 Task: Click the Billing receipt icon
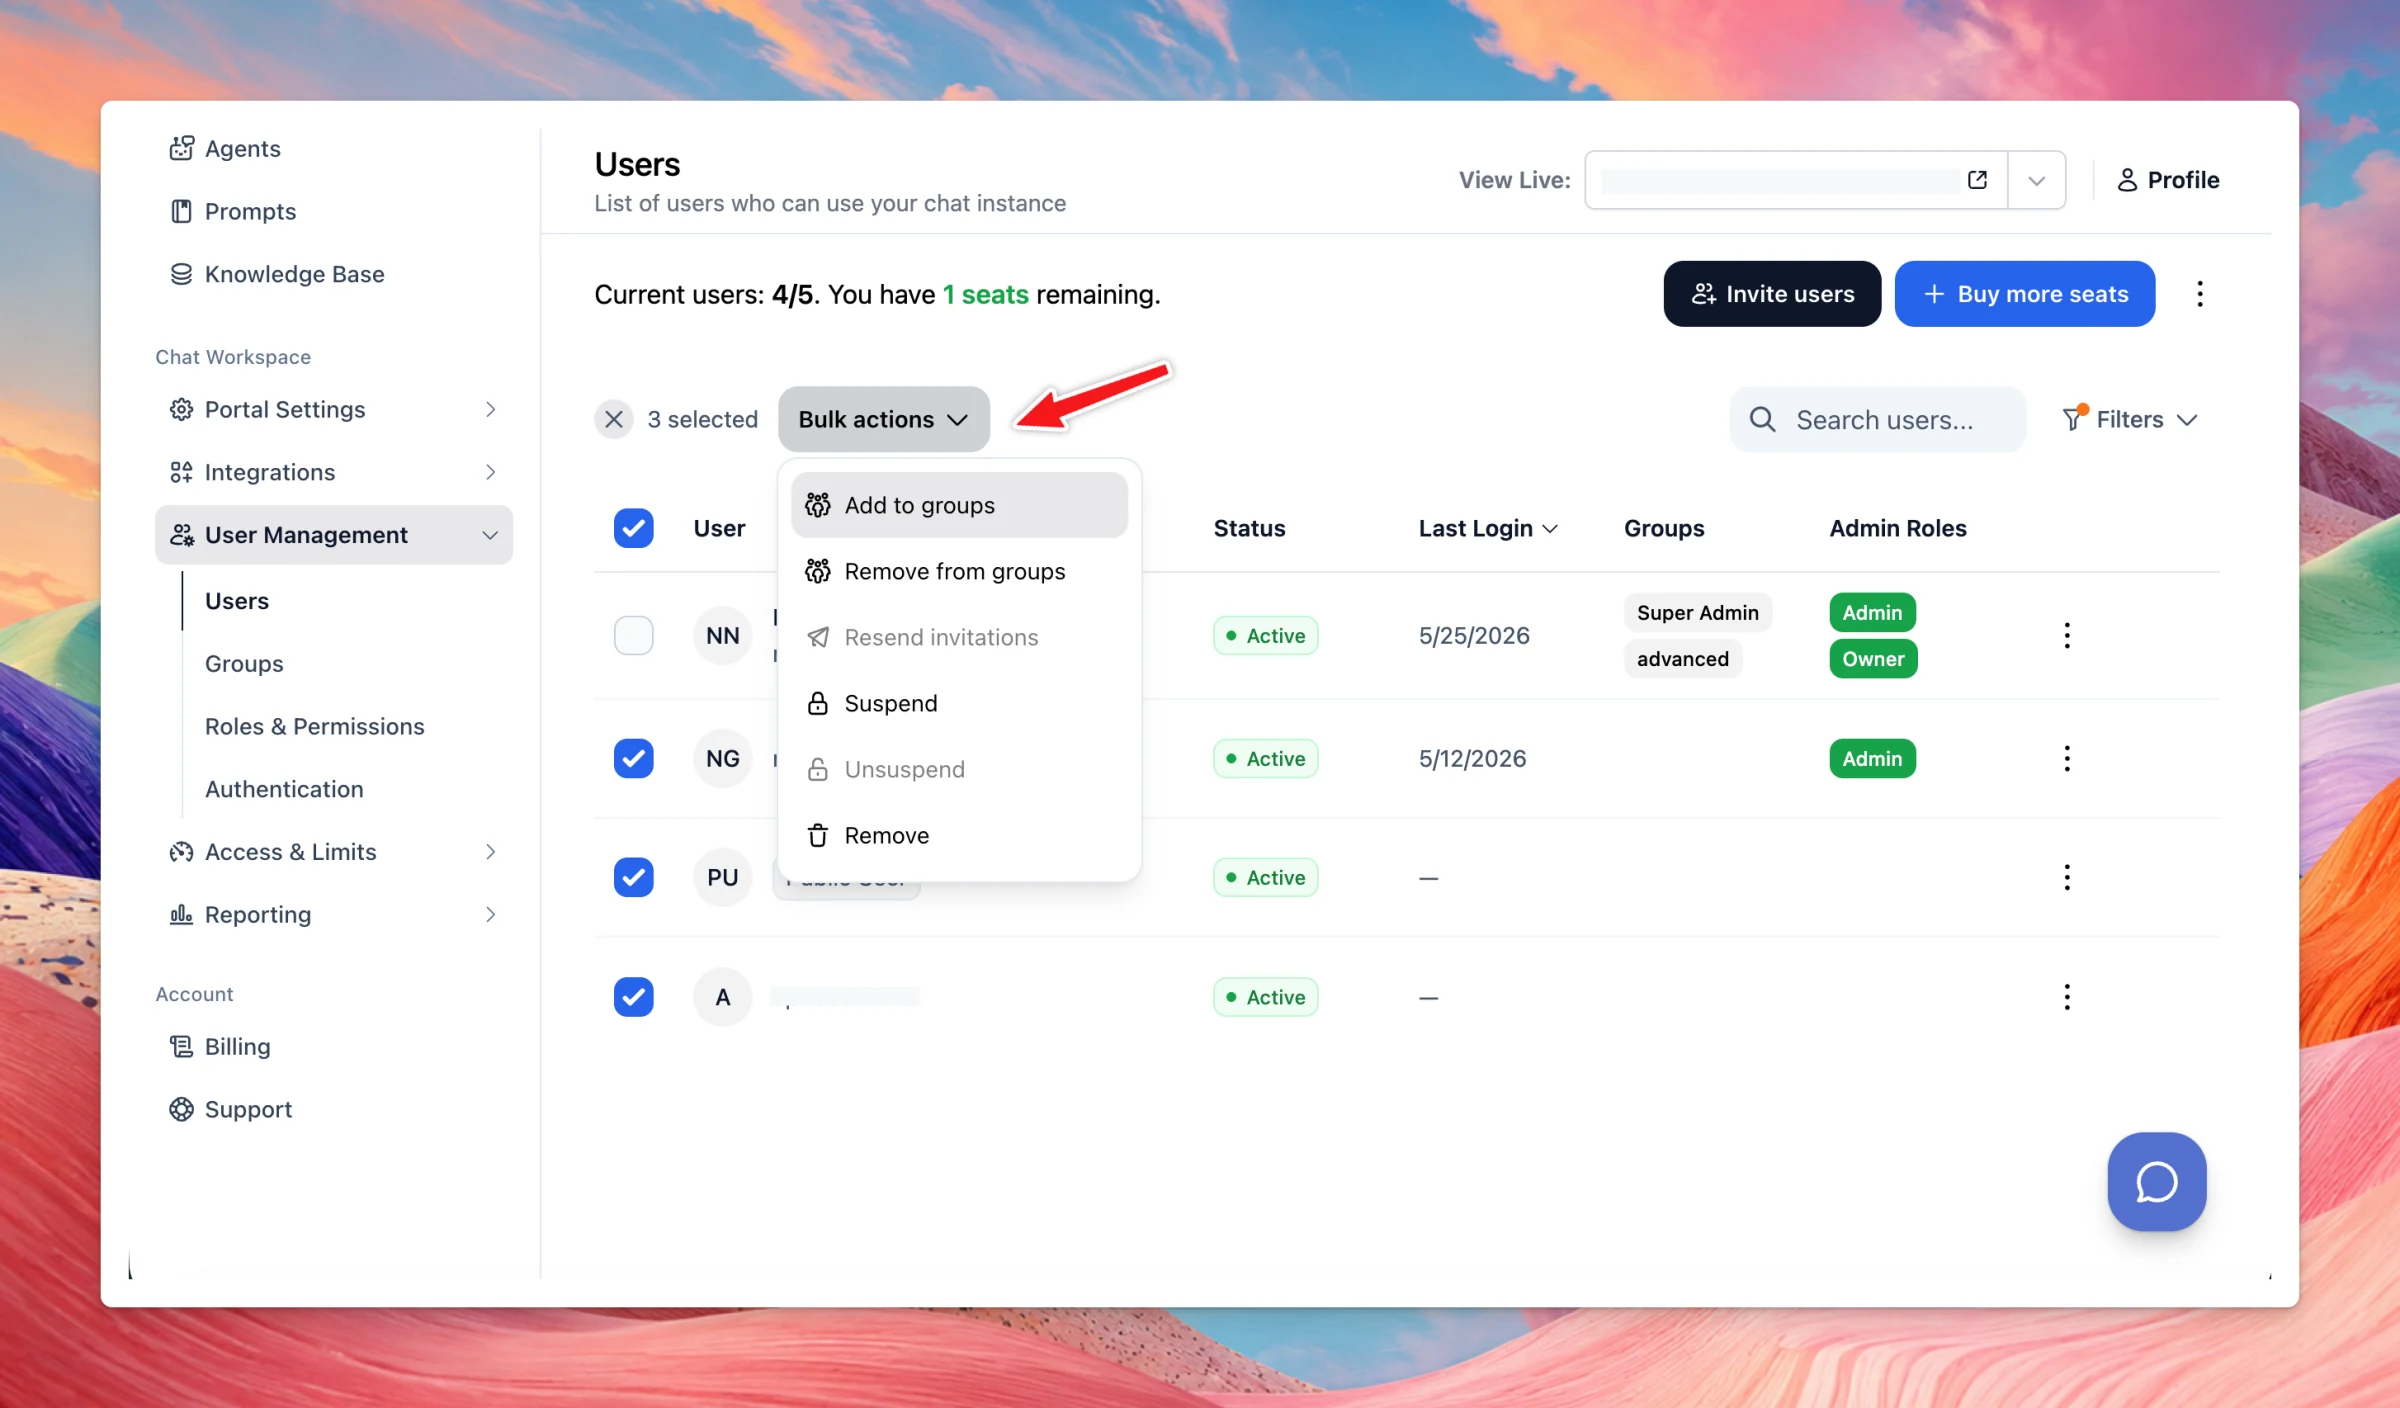(x=181, y=1046)
